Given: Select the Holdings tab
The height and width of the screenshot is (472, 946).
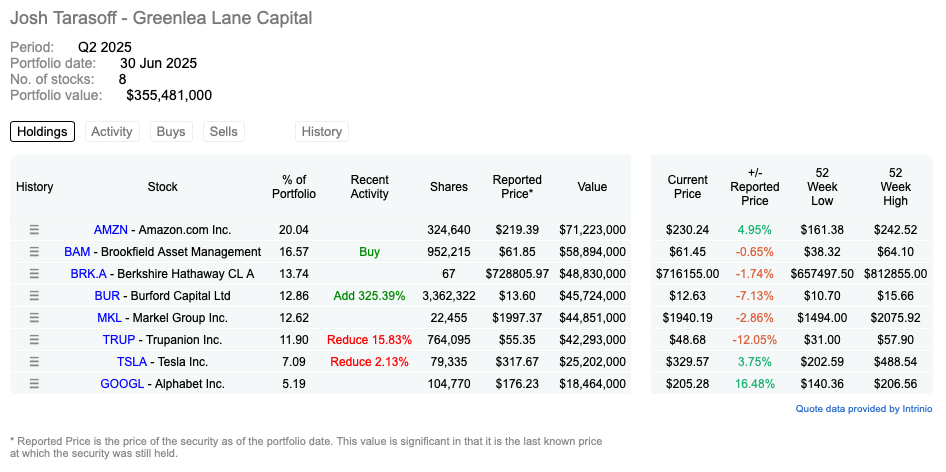Looking at the screenshot, I should pos(42,132).
